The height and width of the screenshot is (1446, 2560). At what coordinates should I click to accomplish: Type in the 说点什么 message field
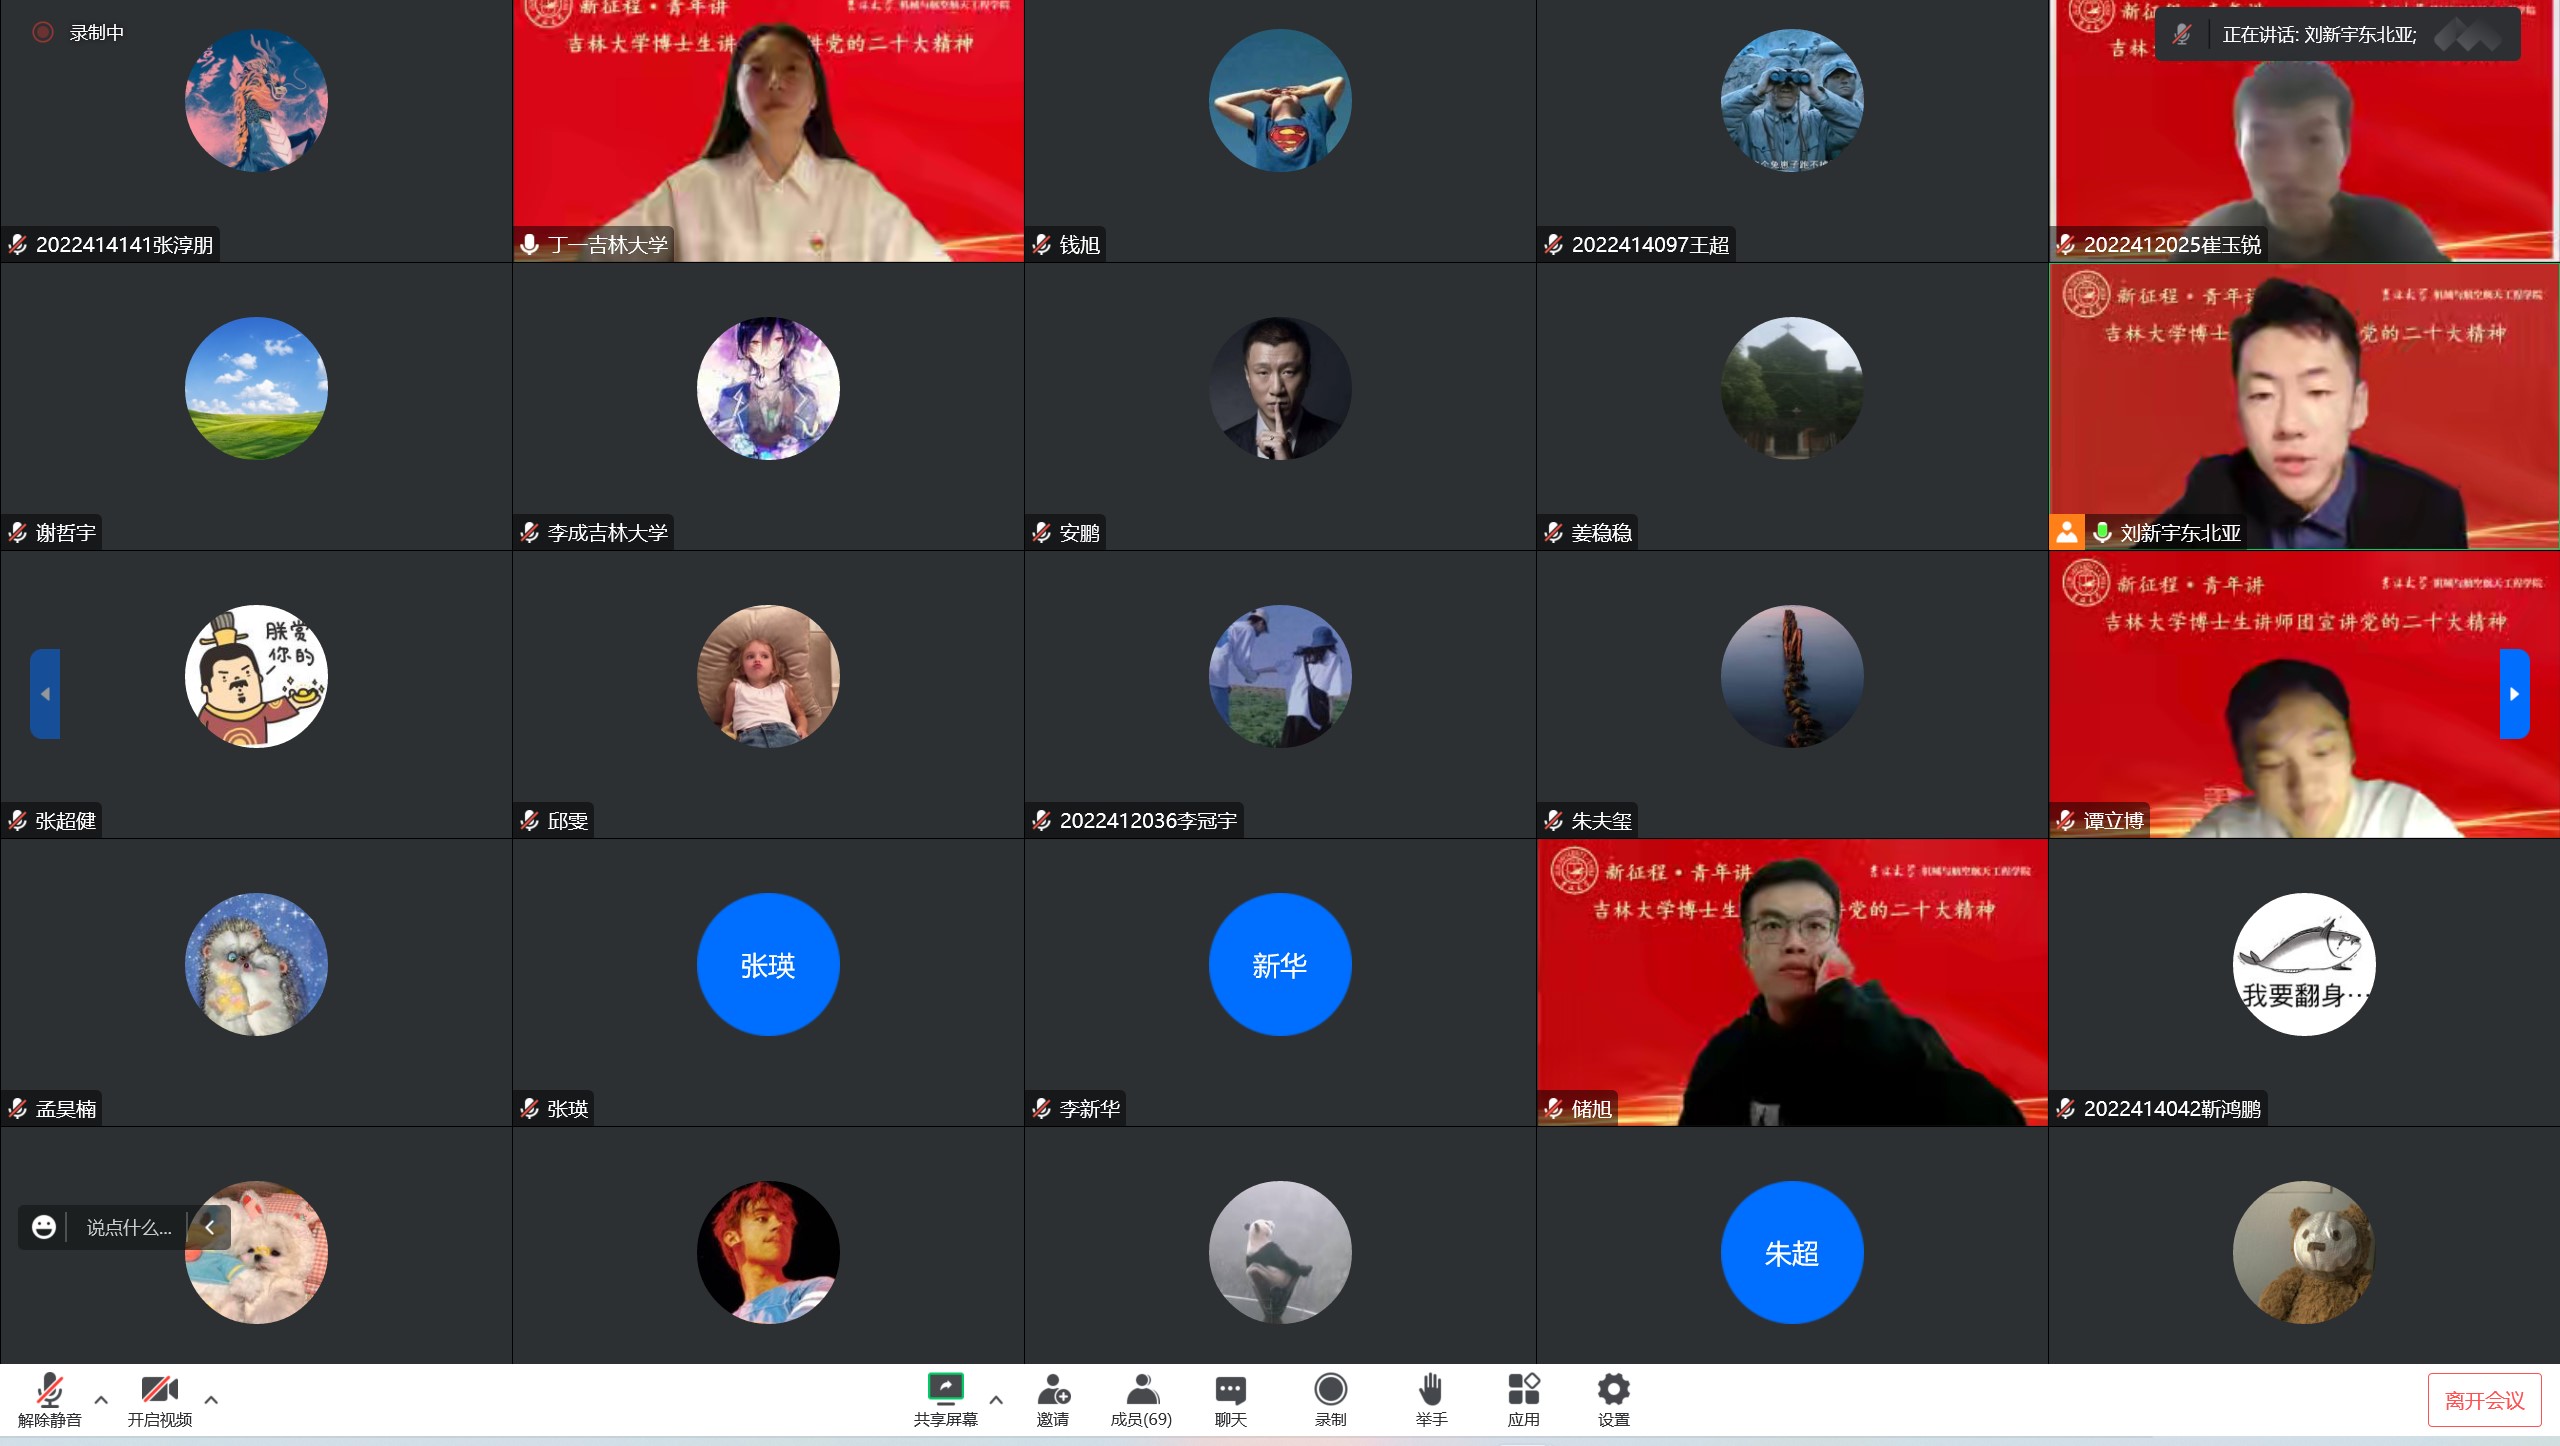pos(128,1227)
